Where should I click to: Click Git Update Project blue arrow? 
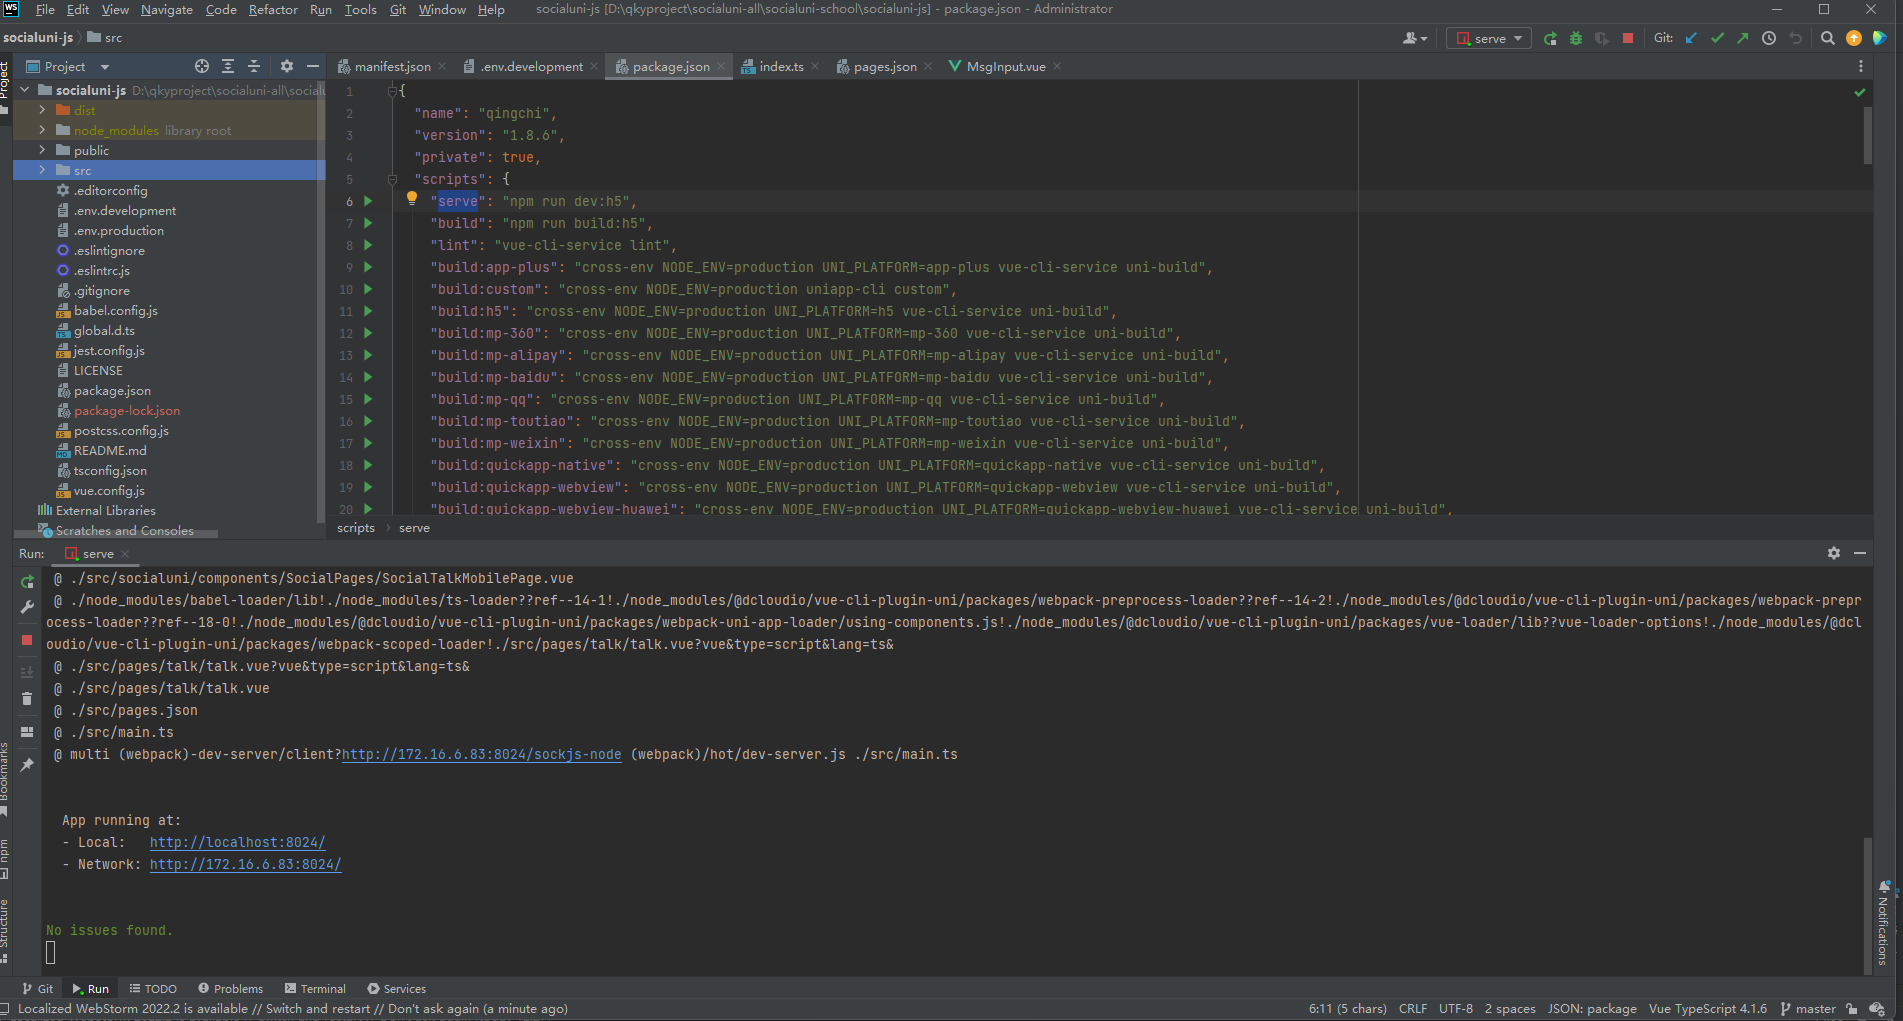click(x=1691, y=38)
